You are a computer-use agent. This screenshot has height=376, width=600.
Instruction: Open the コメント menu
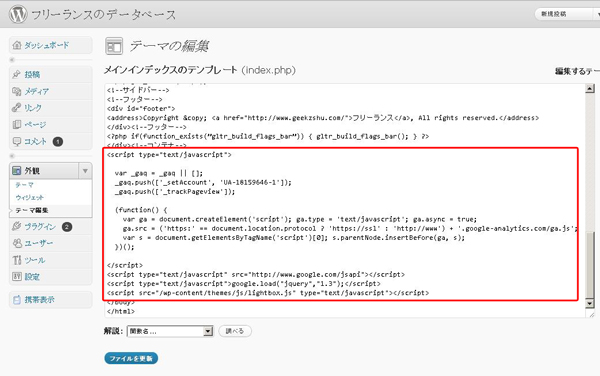(x=36, y=142)
